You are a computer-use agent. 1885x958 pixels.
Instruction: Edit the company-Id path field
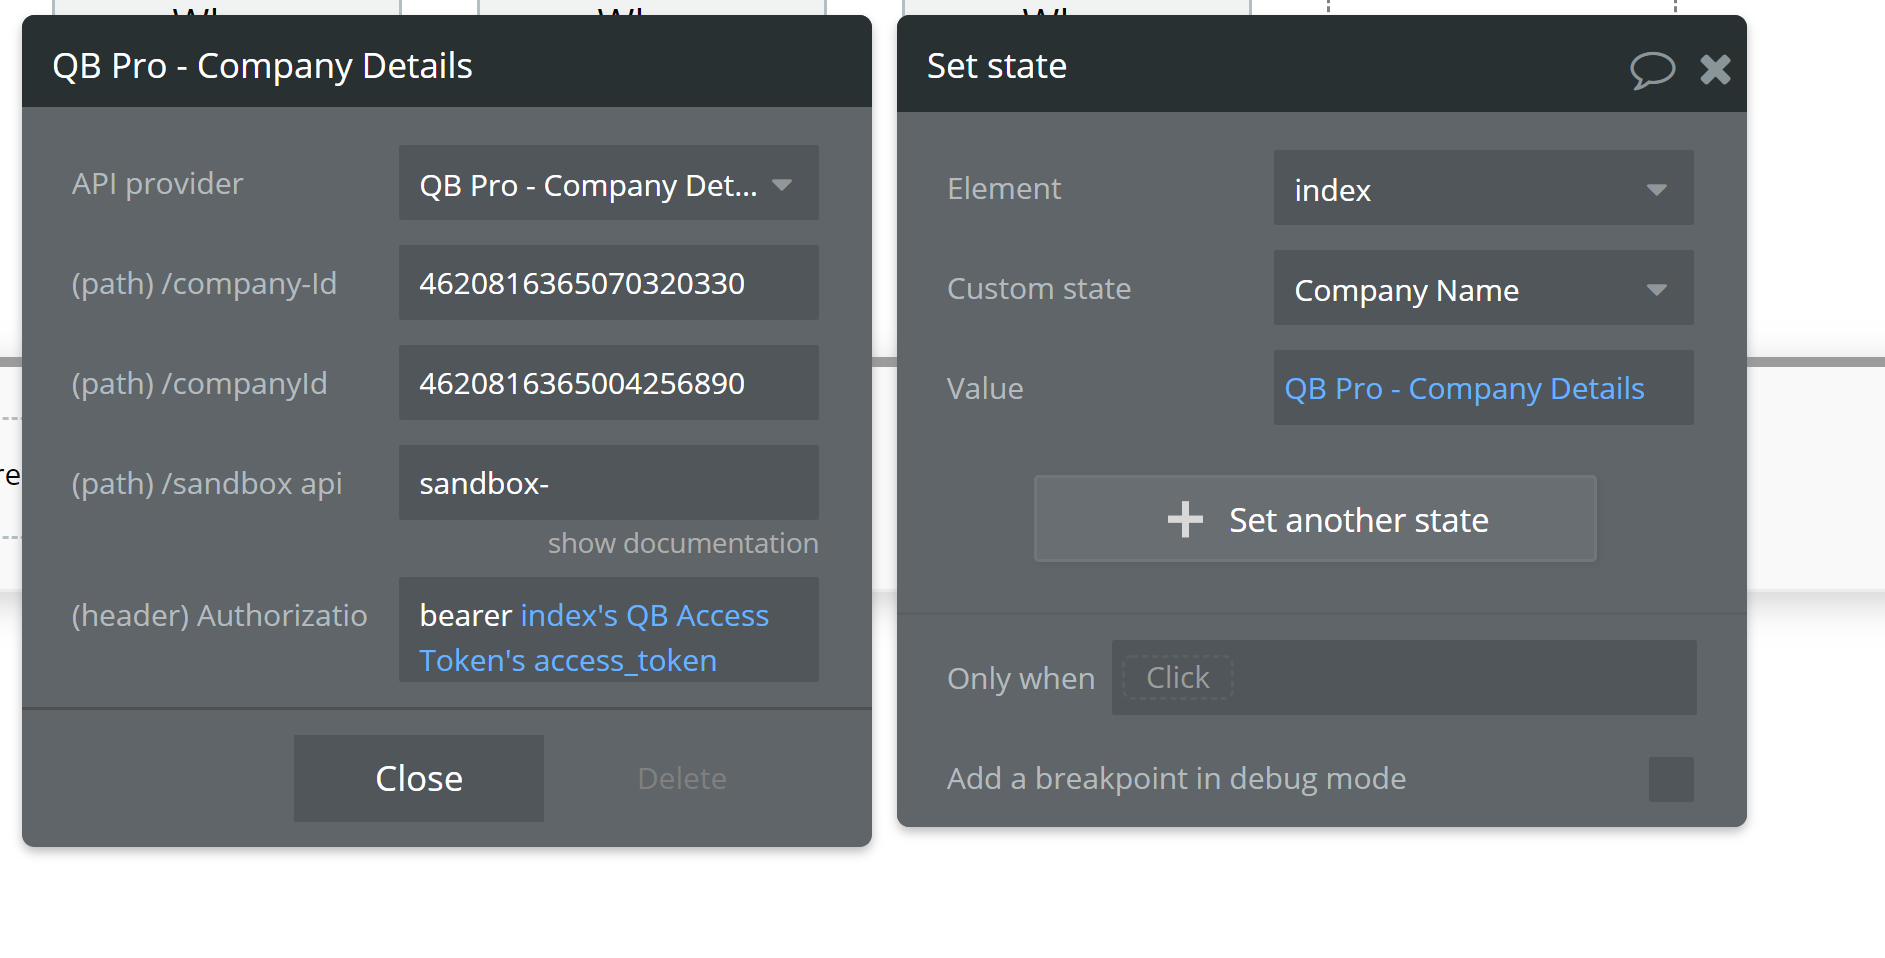[608, 283]
